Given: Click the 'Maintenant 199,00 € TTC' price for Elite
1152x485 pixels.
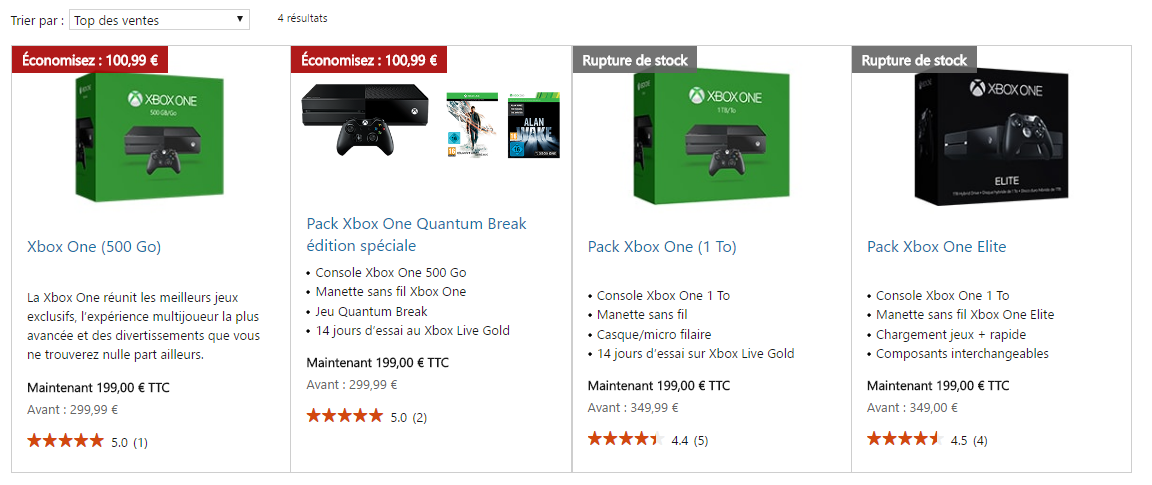Looking at the screenshot, I should pos(938,386).
